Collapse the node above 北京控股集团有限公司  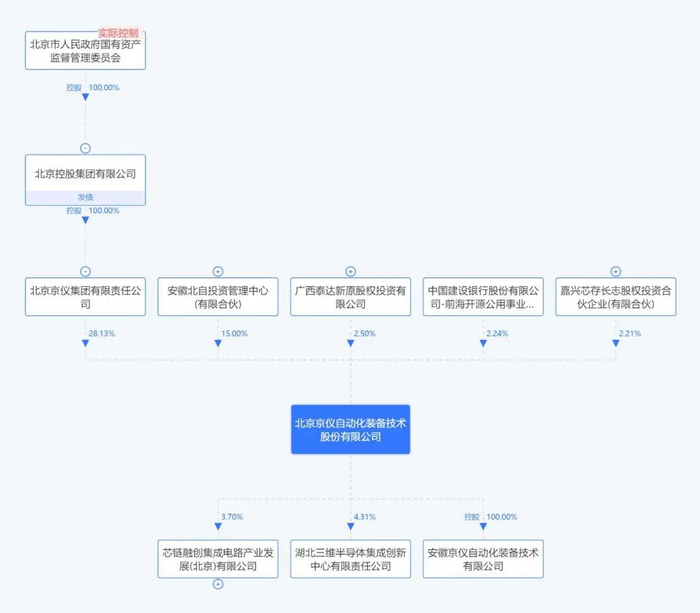[x=85, y=148]
